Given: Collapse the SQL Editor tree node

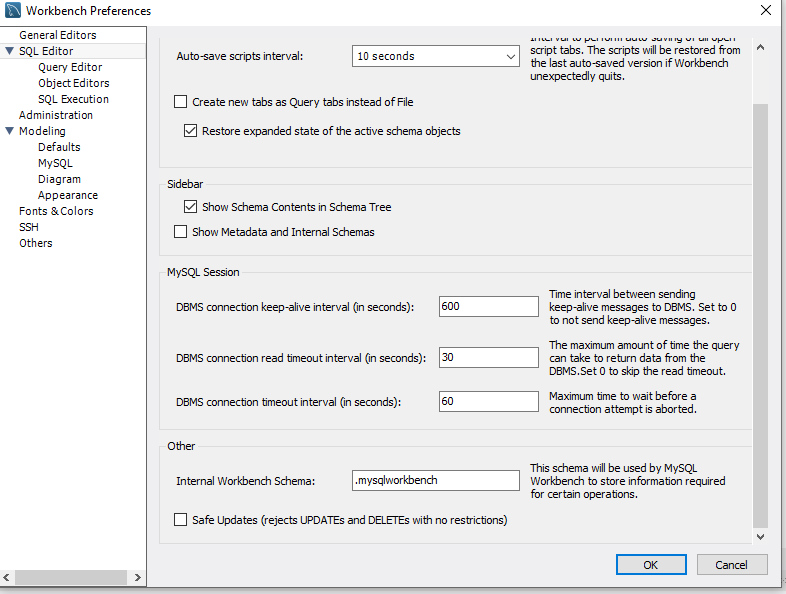Looking at the screenshot, I should coord(9,51).
